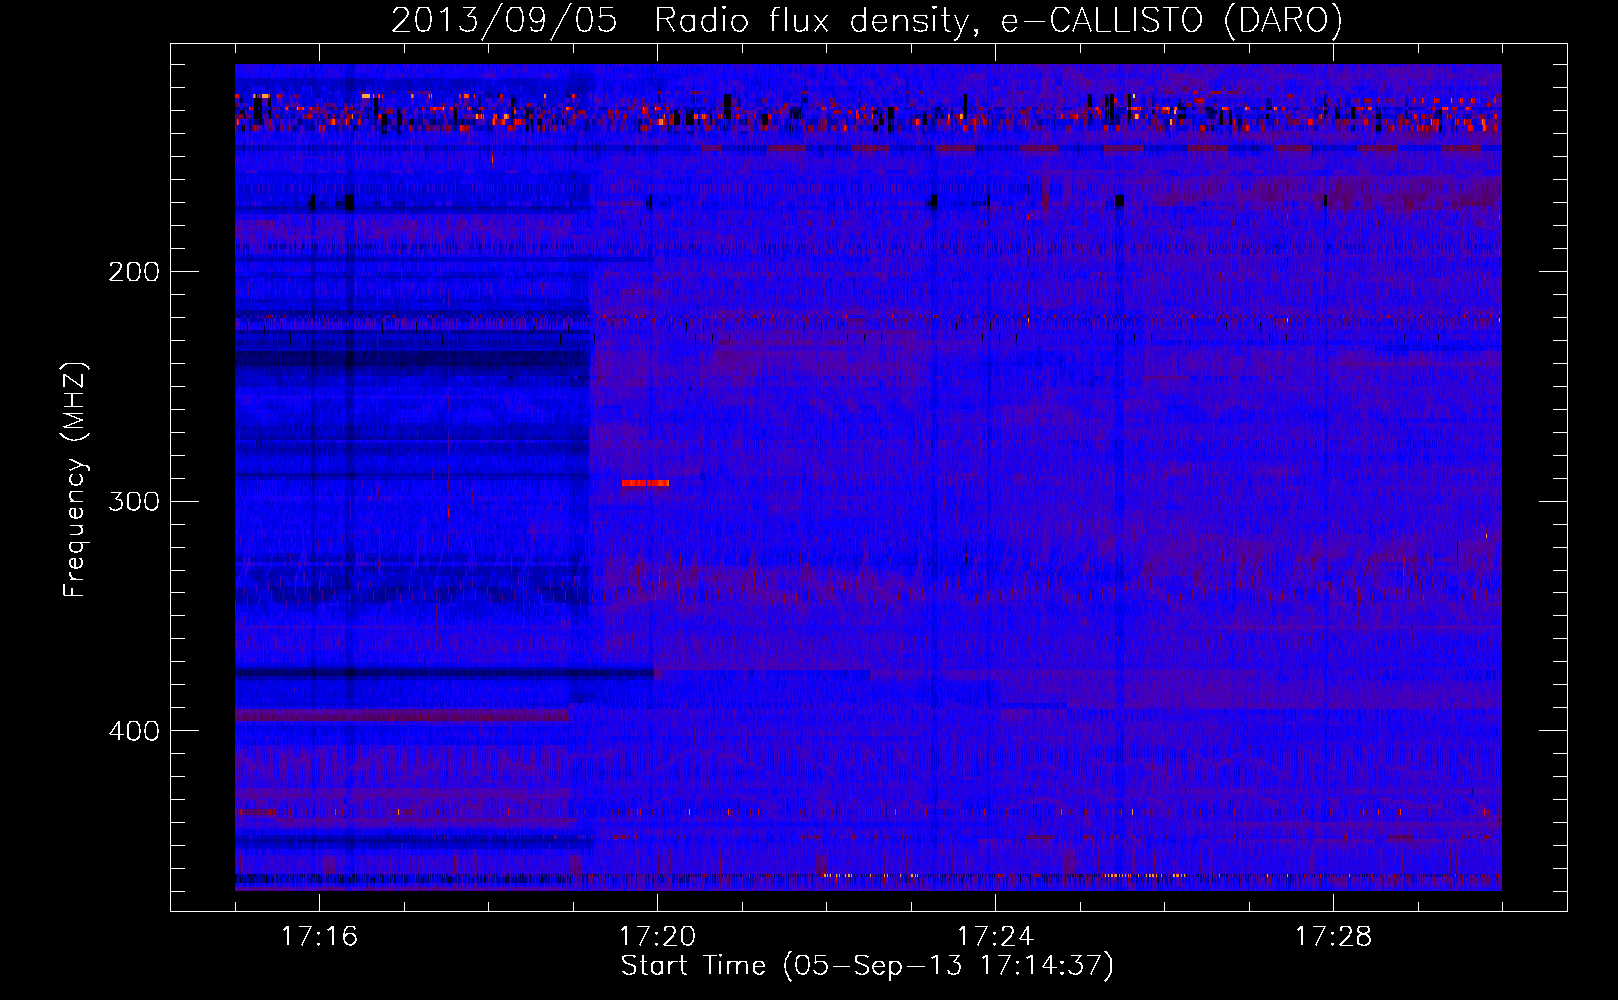Screen dimensions: 1618x1000
Task: Click the '400' frequency axis label
Action: 133,731
